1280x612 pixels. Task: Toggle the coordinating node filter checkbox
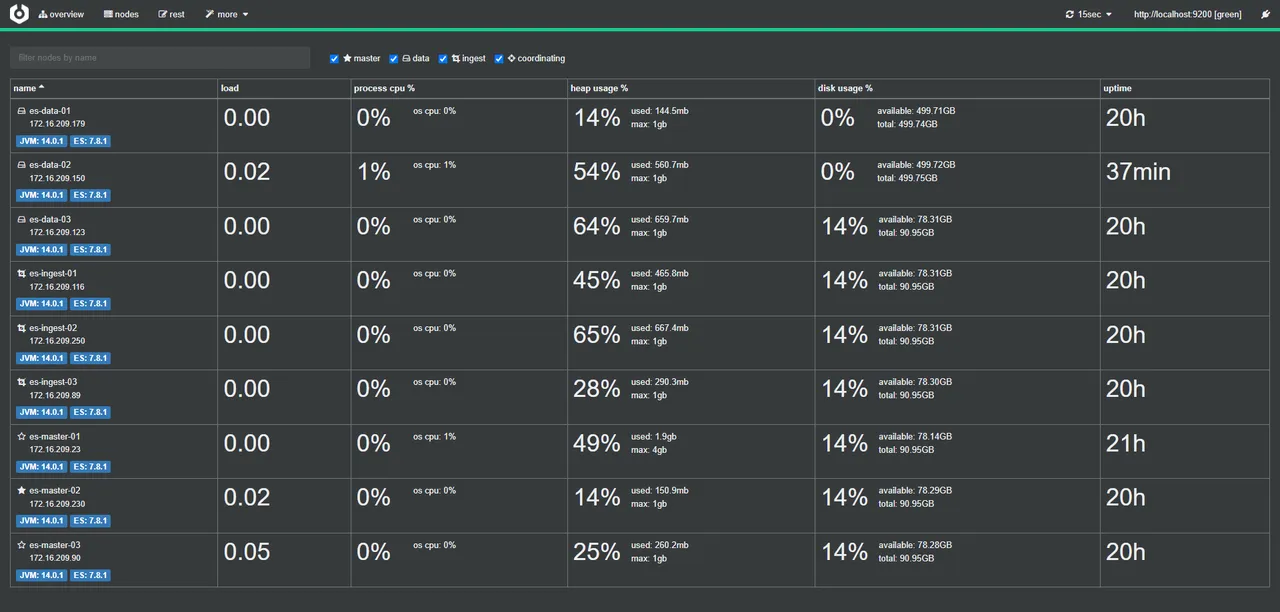(499, 59)
